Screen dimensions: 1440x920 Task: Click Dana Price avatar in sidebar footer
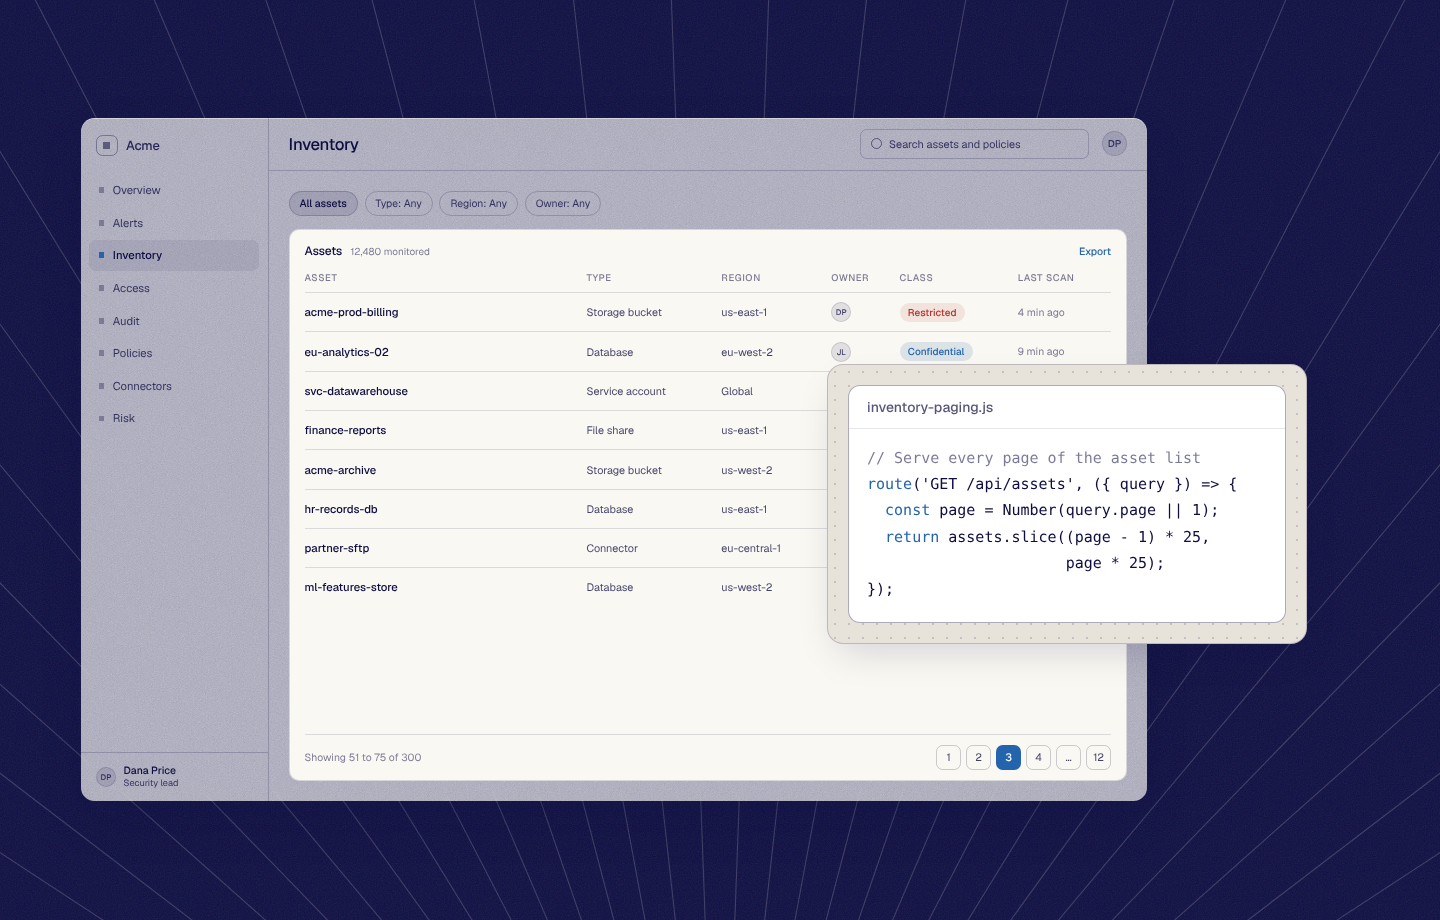(x=106, y=777)
